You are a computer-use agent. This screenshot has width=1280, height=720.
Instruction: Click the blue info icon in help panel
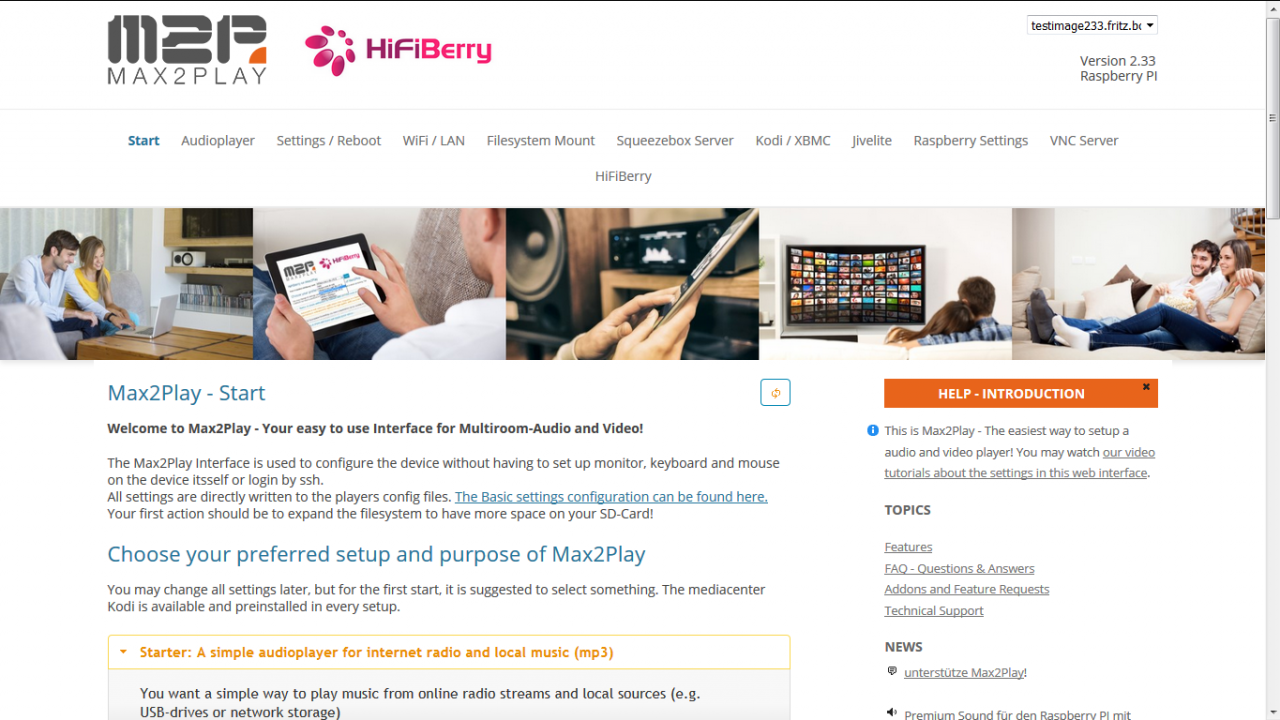(x=873, y=431)
